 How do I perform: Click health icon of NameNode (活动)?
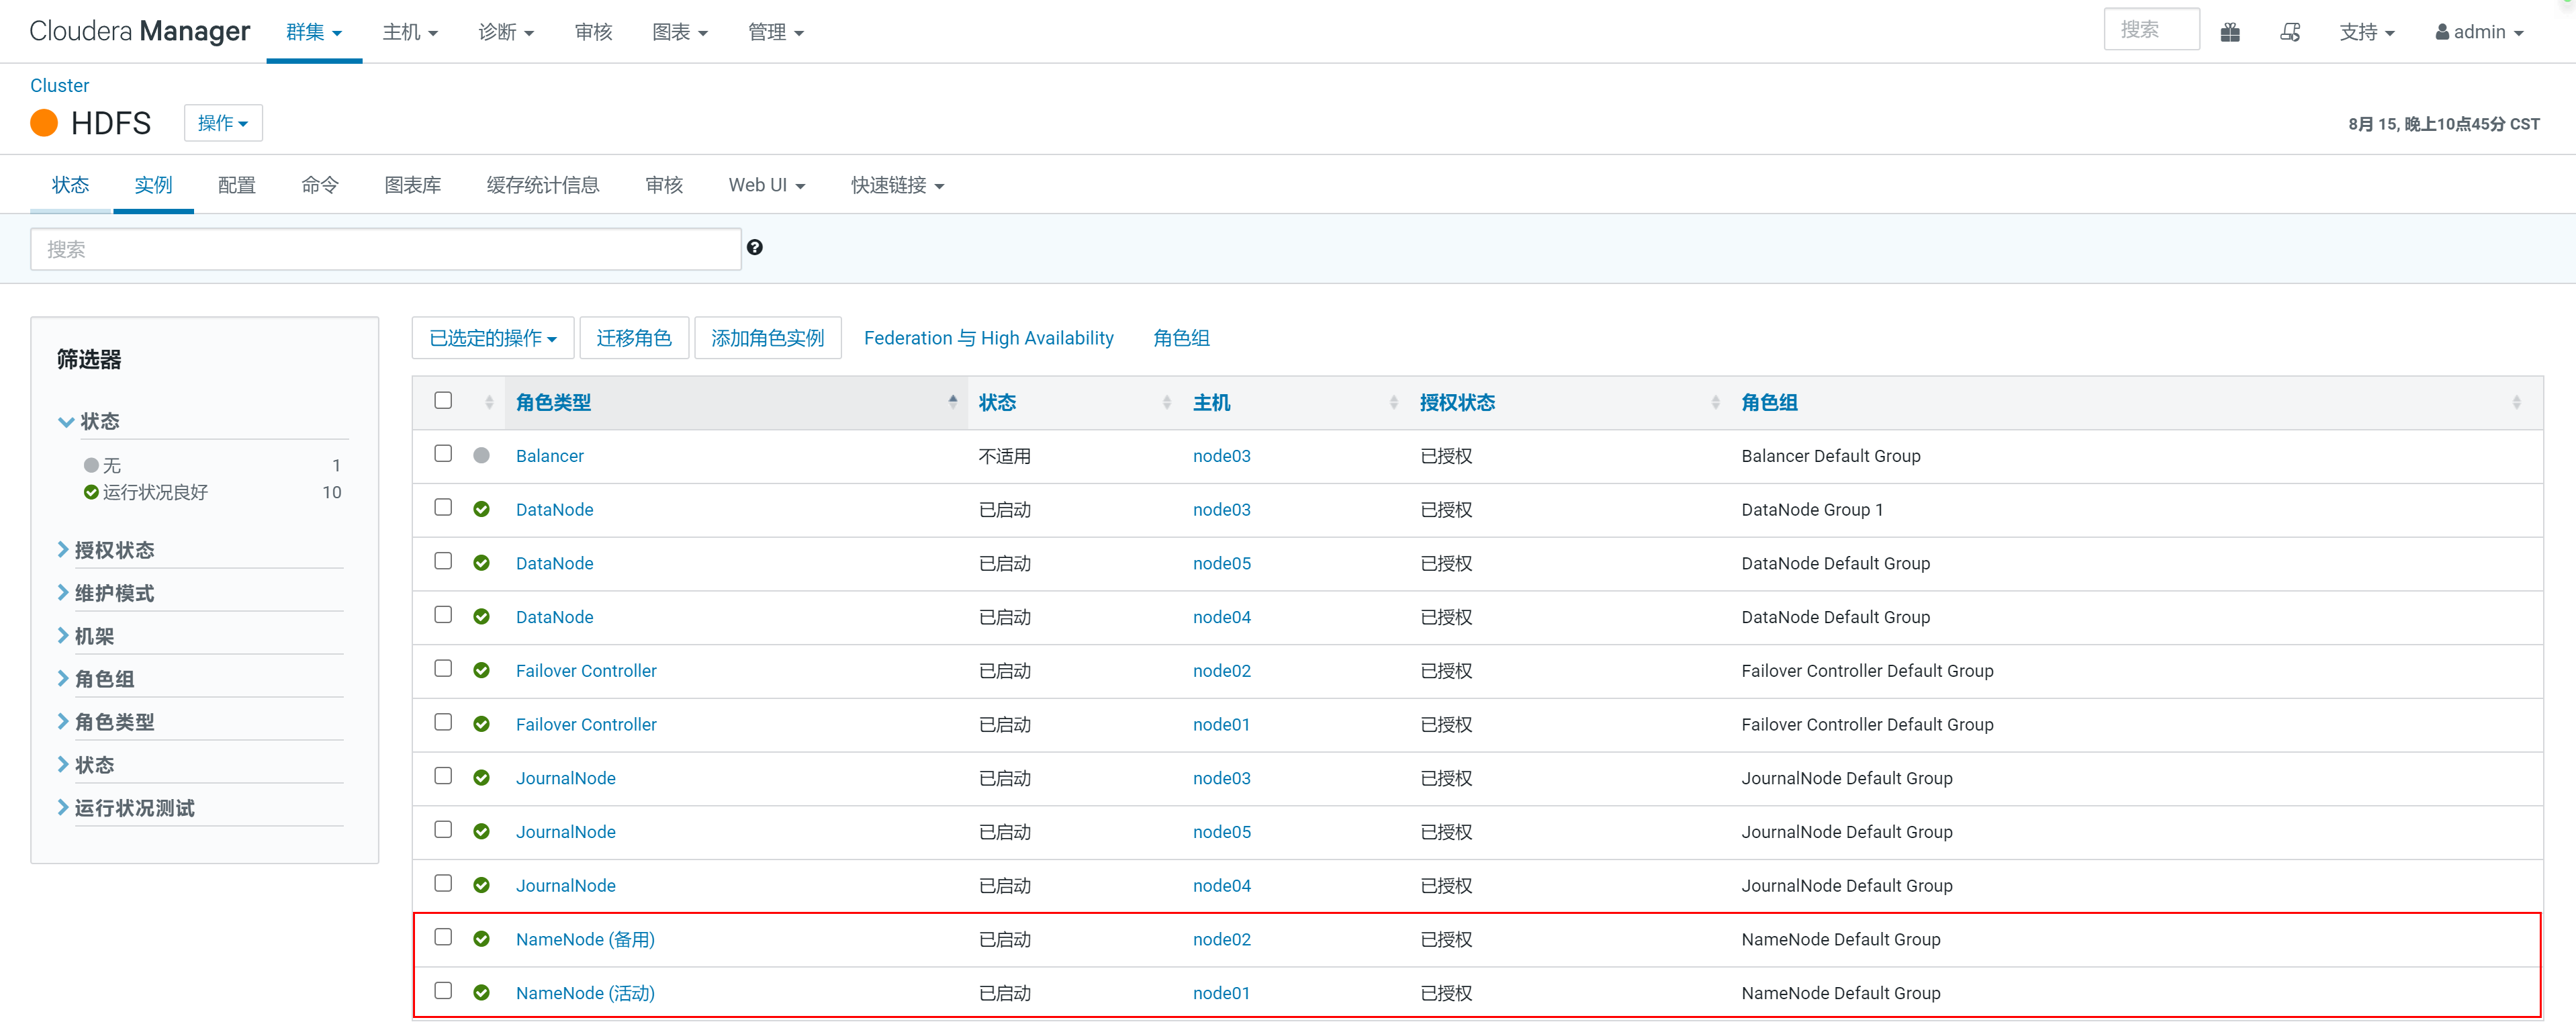(481, 993)
